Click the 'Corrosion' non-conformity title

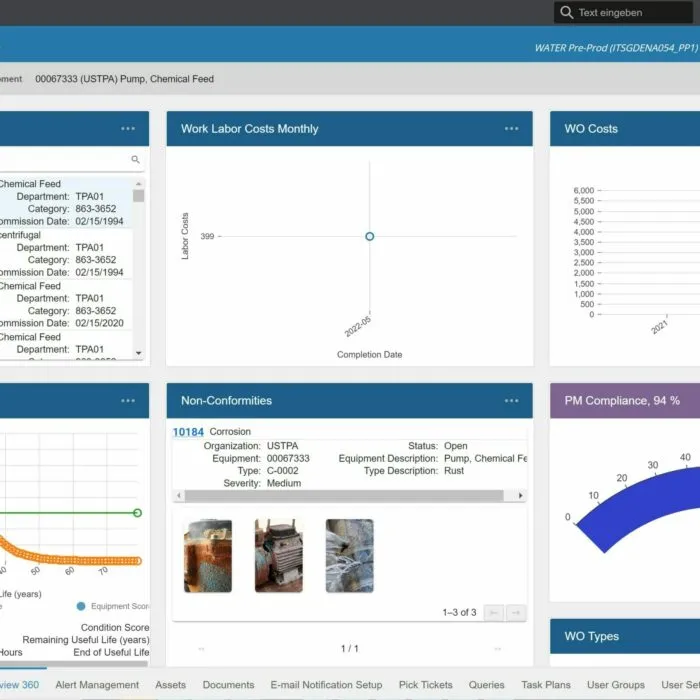[230, 432]
